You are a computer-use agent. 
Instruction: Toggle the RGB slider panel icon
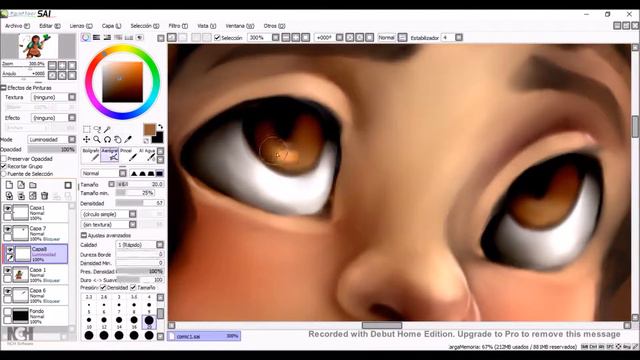tap(97, 38)
